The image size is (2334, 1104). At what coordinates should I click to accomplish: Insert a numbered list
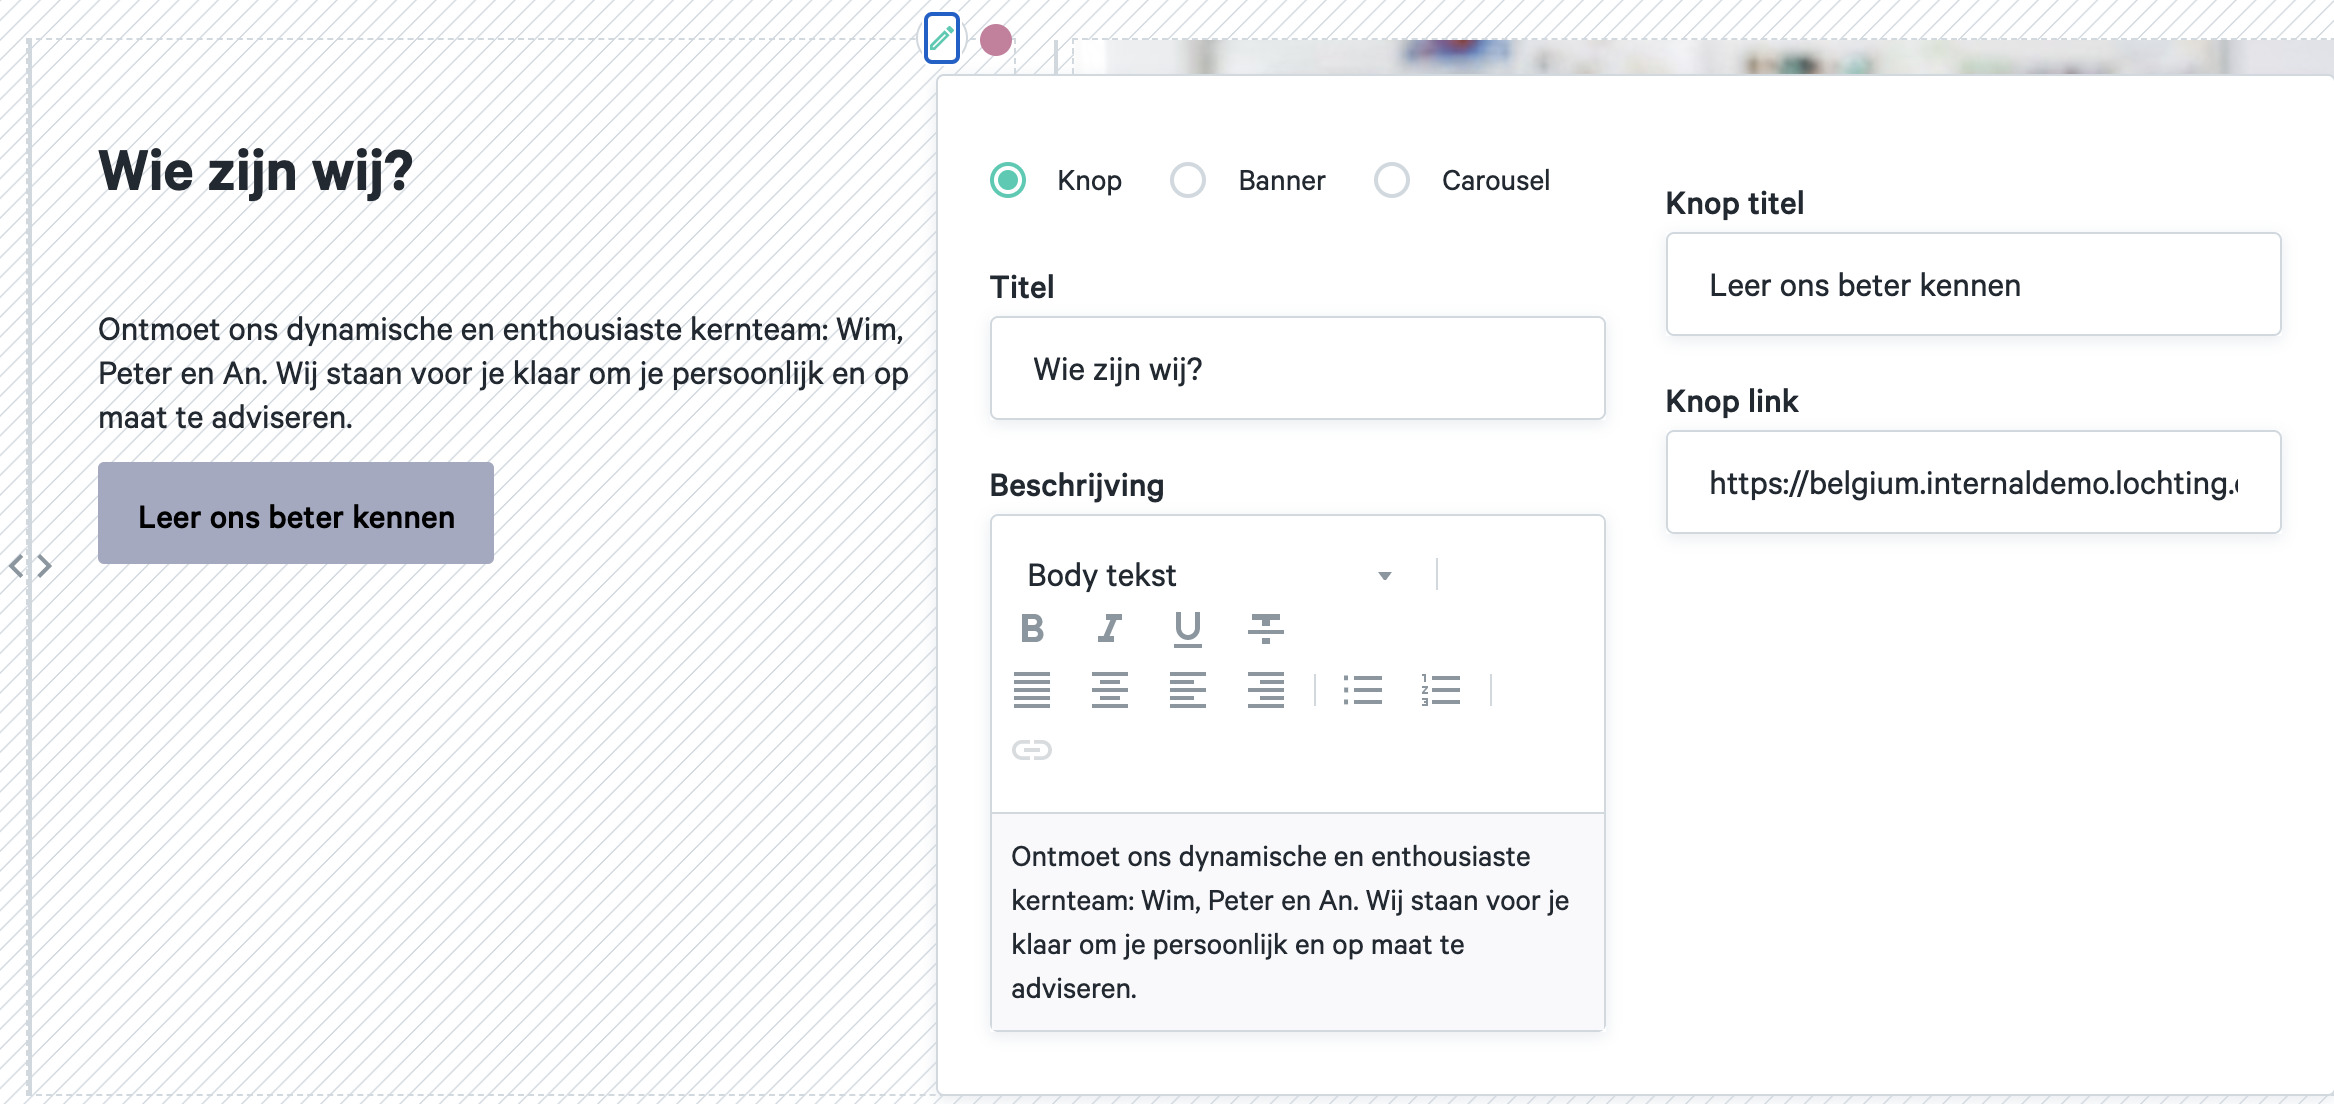pos(1441,690)
